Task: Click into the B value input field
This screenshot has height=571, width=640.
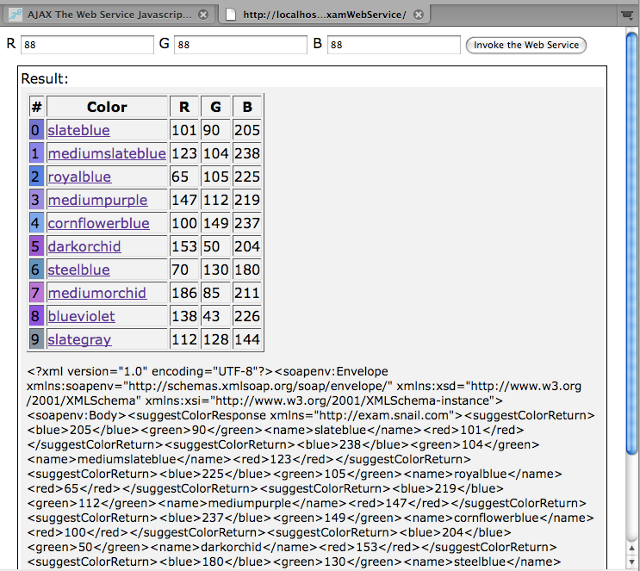Action: pos(393,45)
